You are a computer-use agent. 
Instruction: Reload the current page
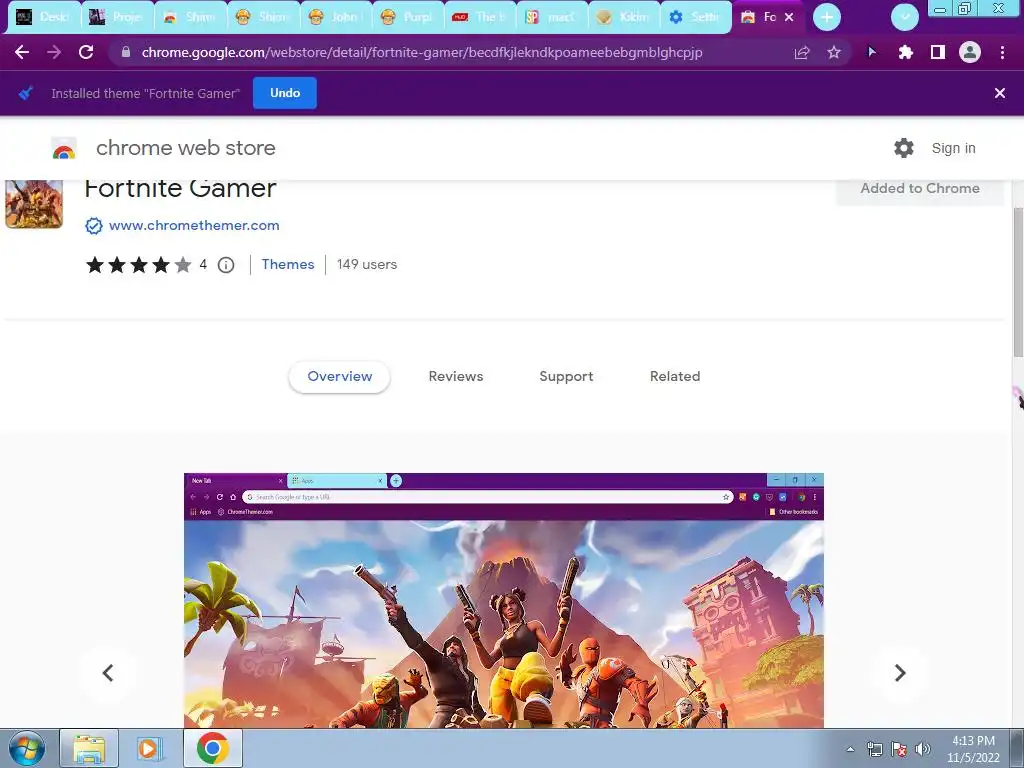coord(86,52)
